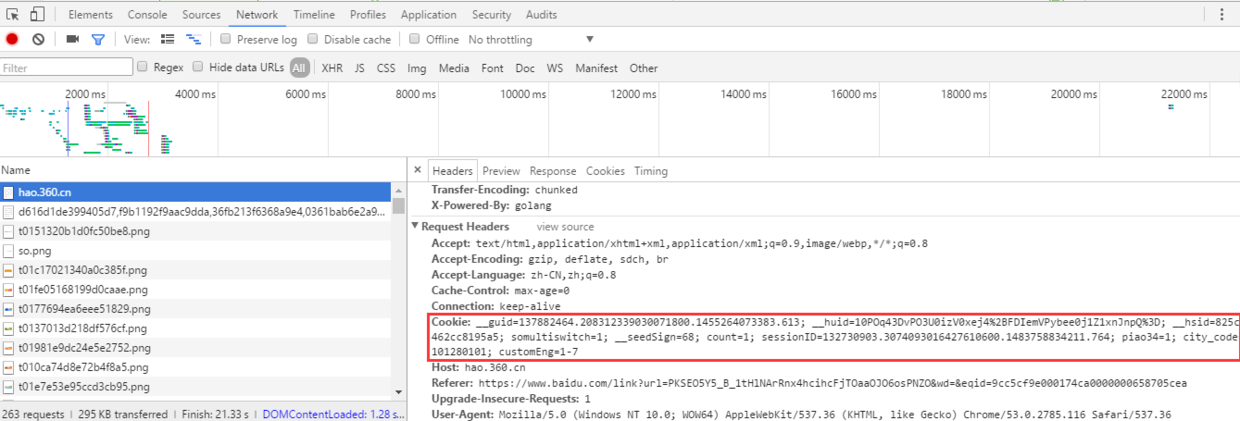Click the request list scrollbar thumb
This screenshot has width=1240, height=421.
(399, 206)
